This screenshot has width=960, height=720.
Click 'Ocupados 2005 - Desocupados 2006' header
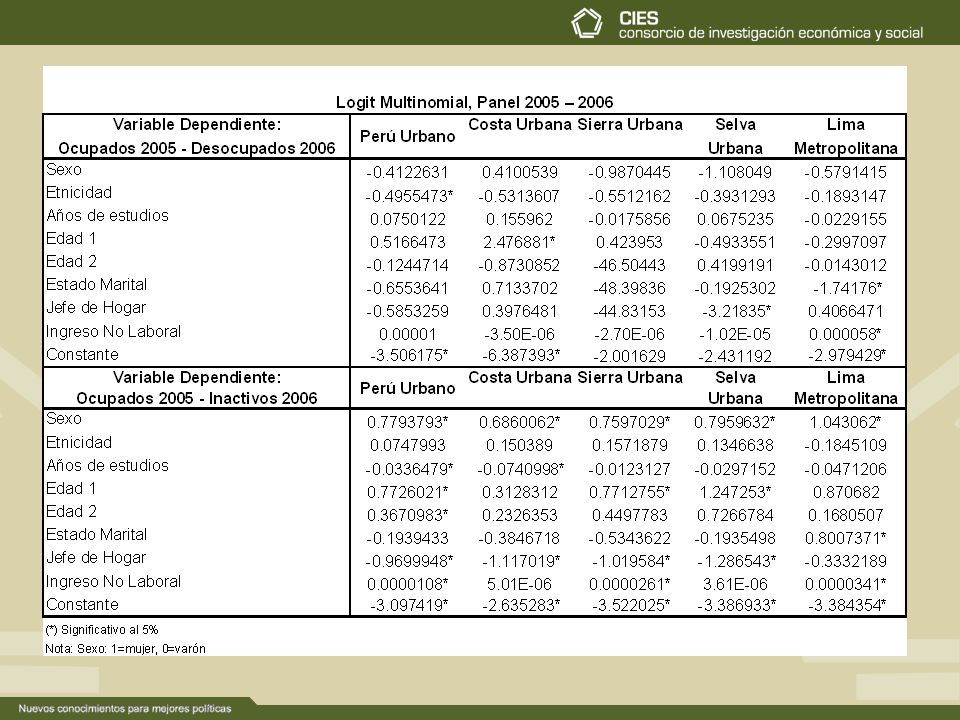[x=197, y=148]
